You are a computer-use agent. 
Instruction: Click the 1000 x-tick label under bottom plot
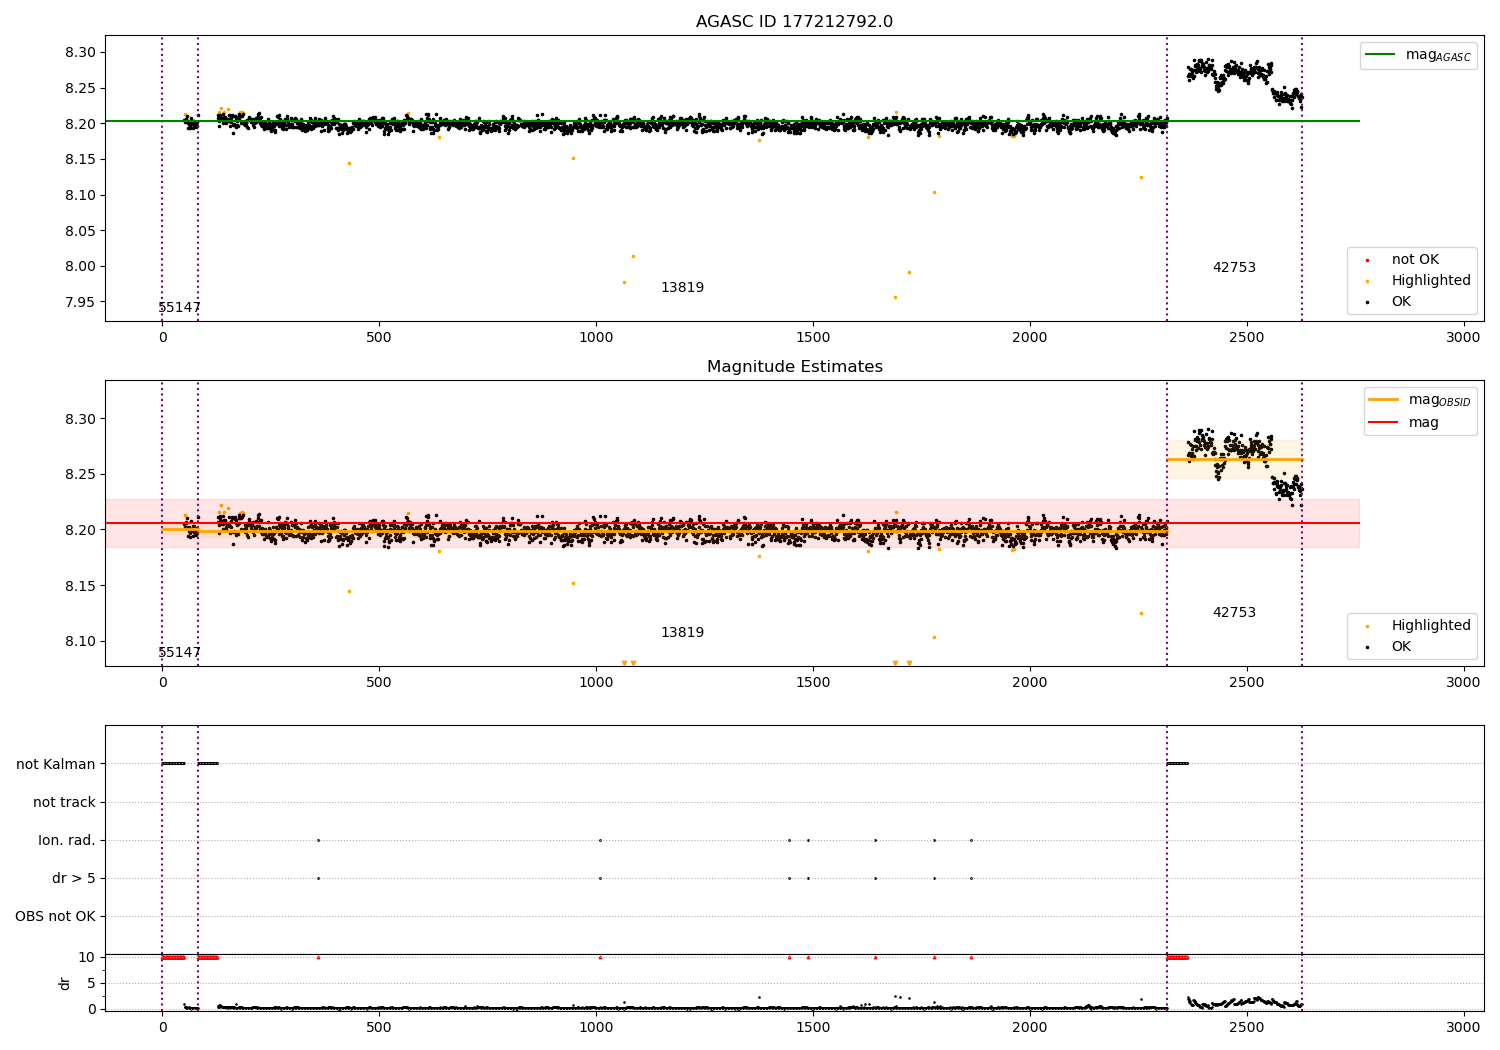pos(596,1028)
